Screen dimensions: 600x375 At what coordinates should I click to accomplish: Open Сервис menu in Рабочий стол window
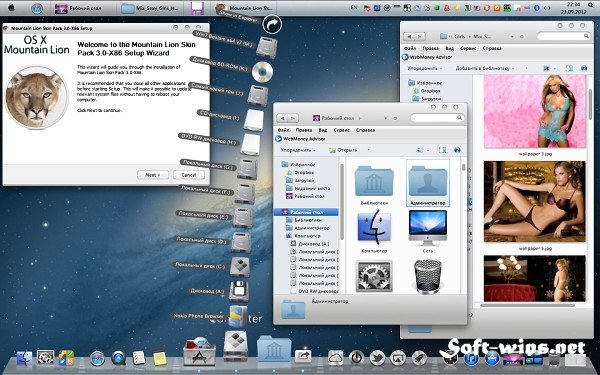pyautogui.click(x=341, y=130)
